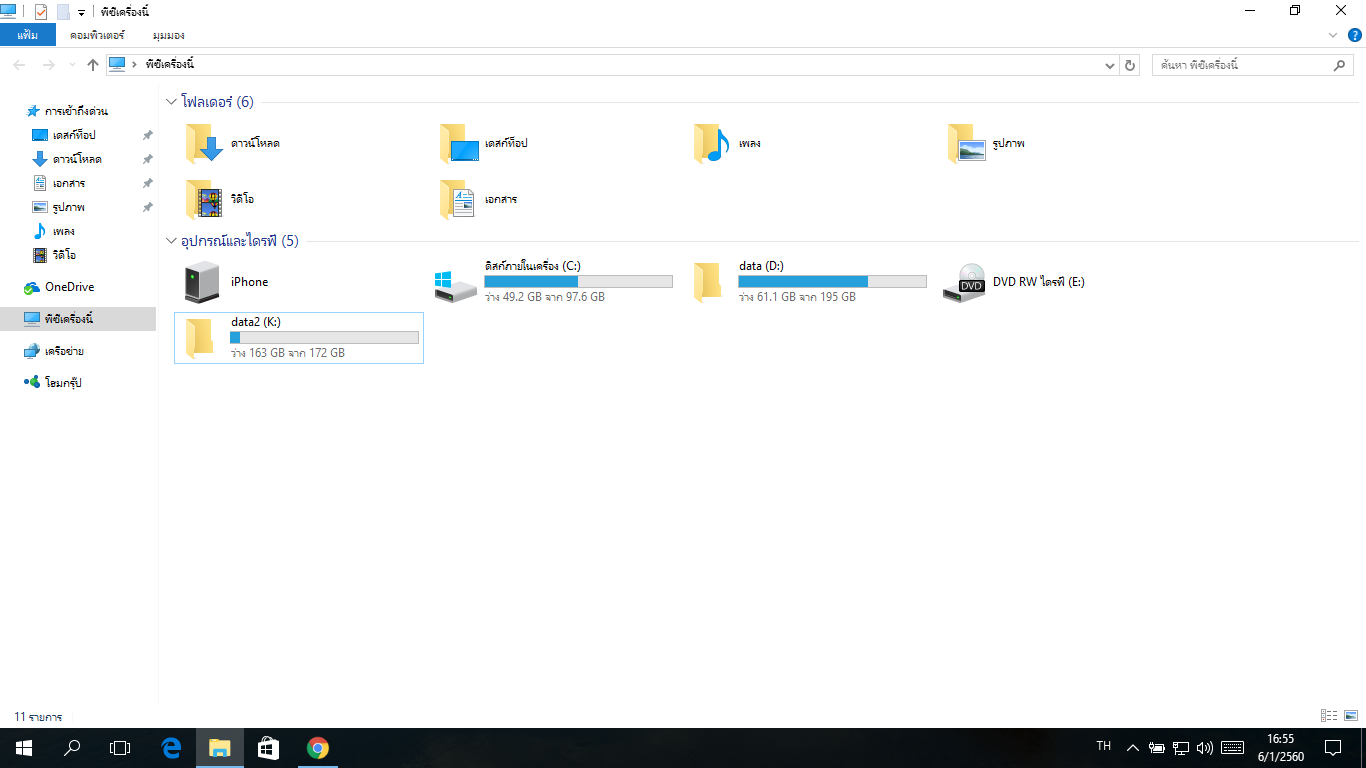Click the data2 (K:) capacity bar

[324, 338]
